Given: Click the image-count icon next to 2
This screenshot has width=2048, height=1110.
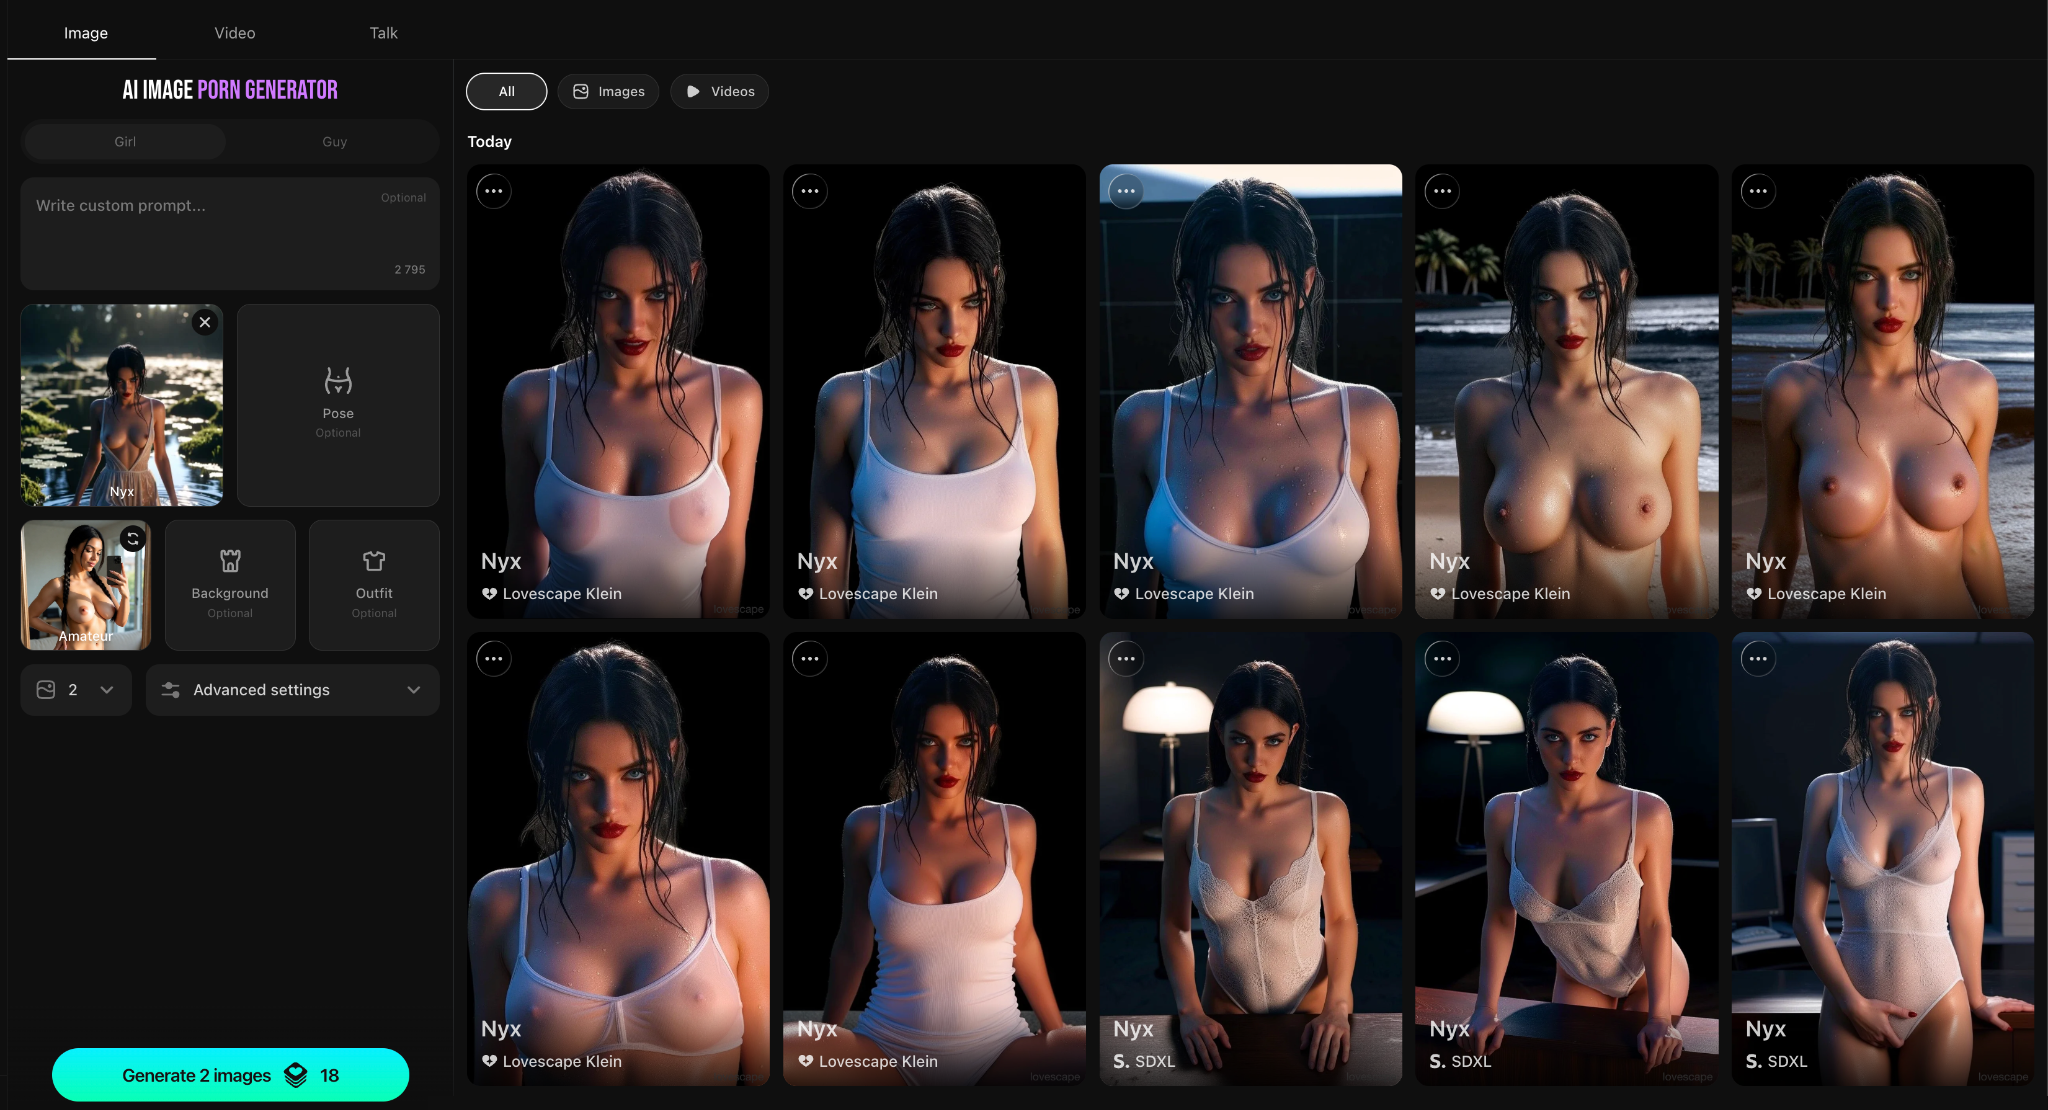Looking at the screenshot, I should click(46, 690).
